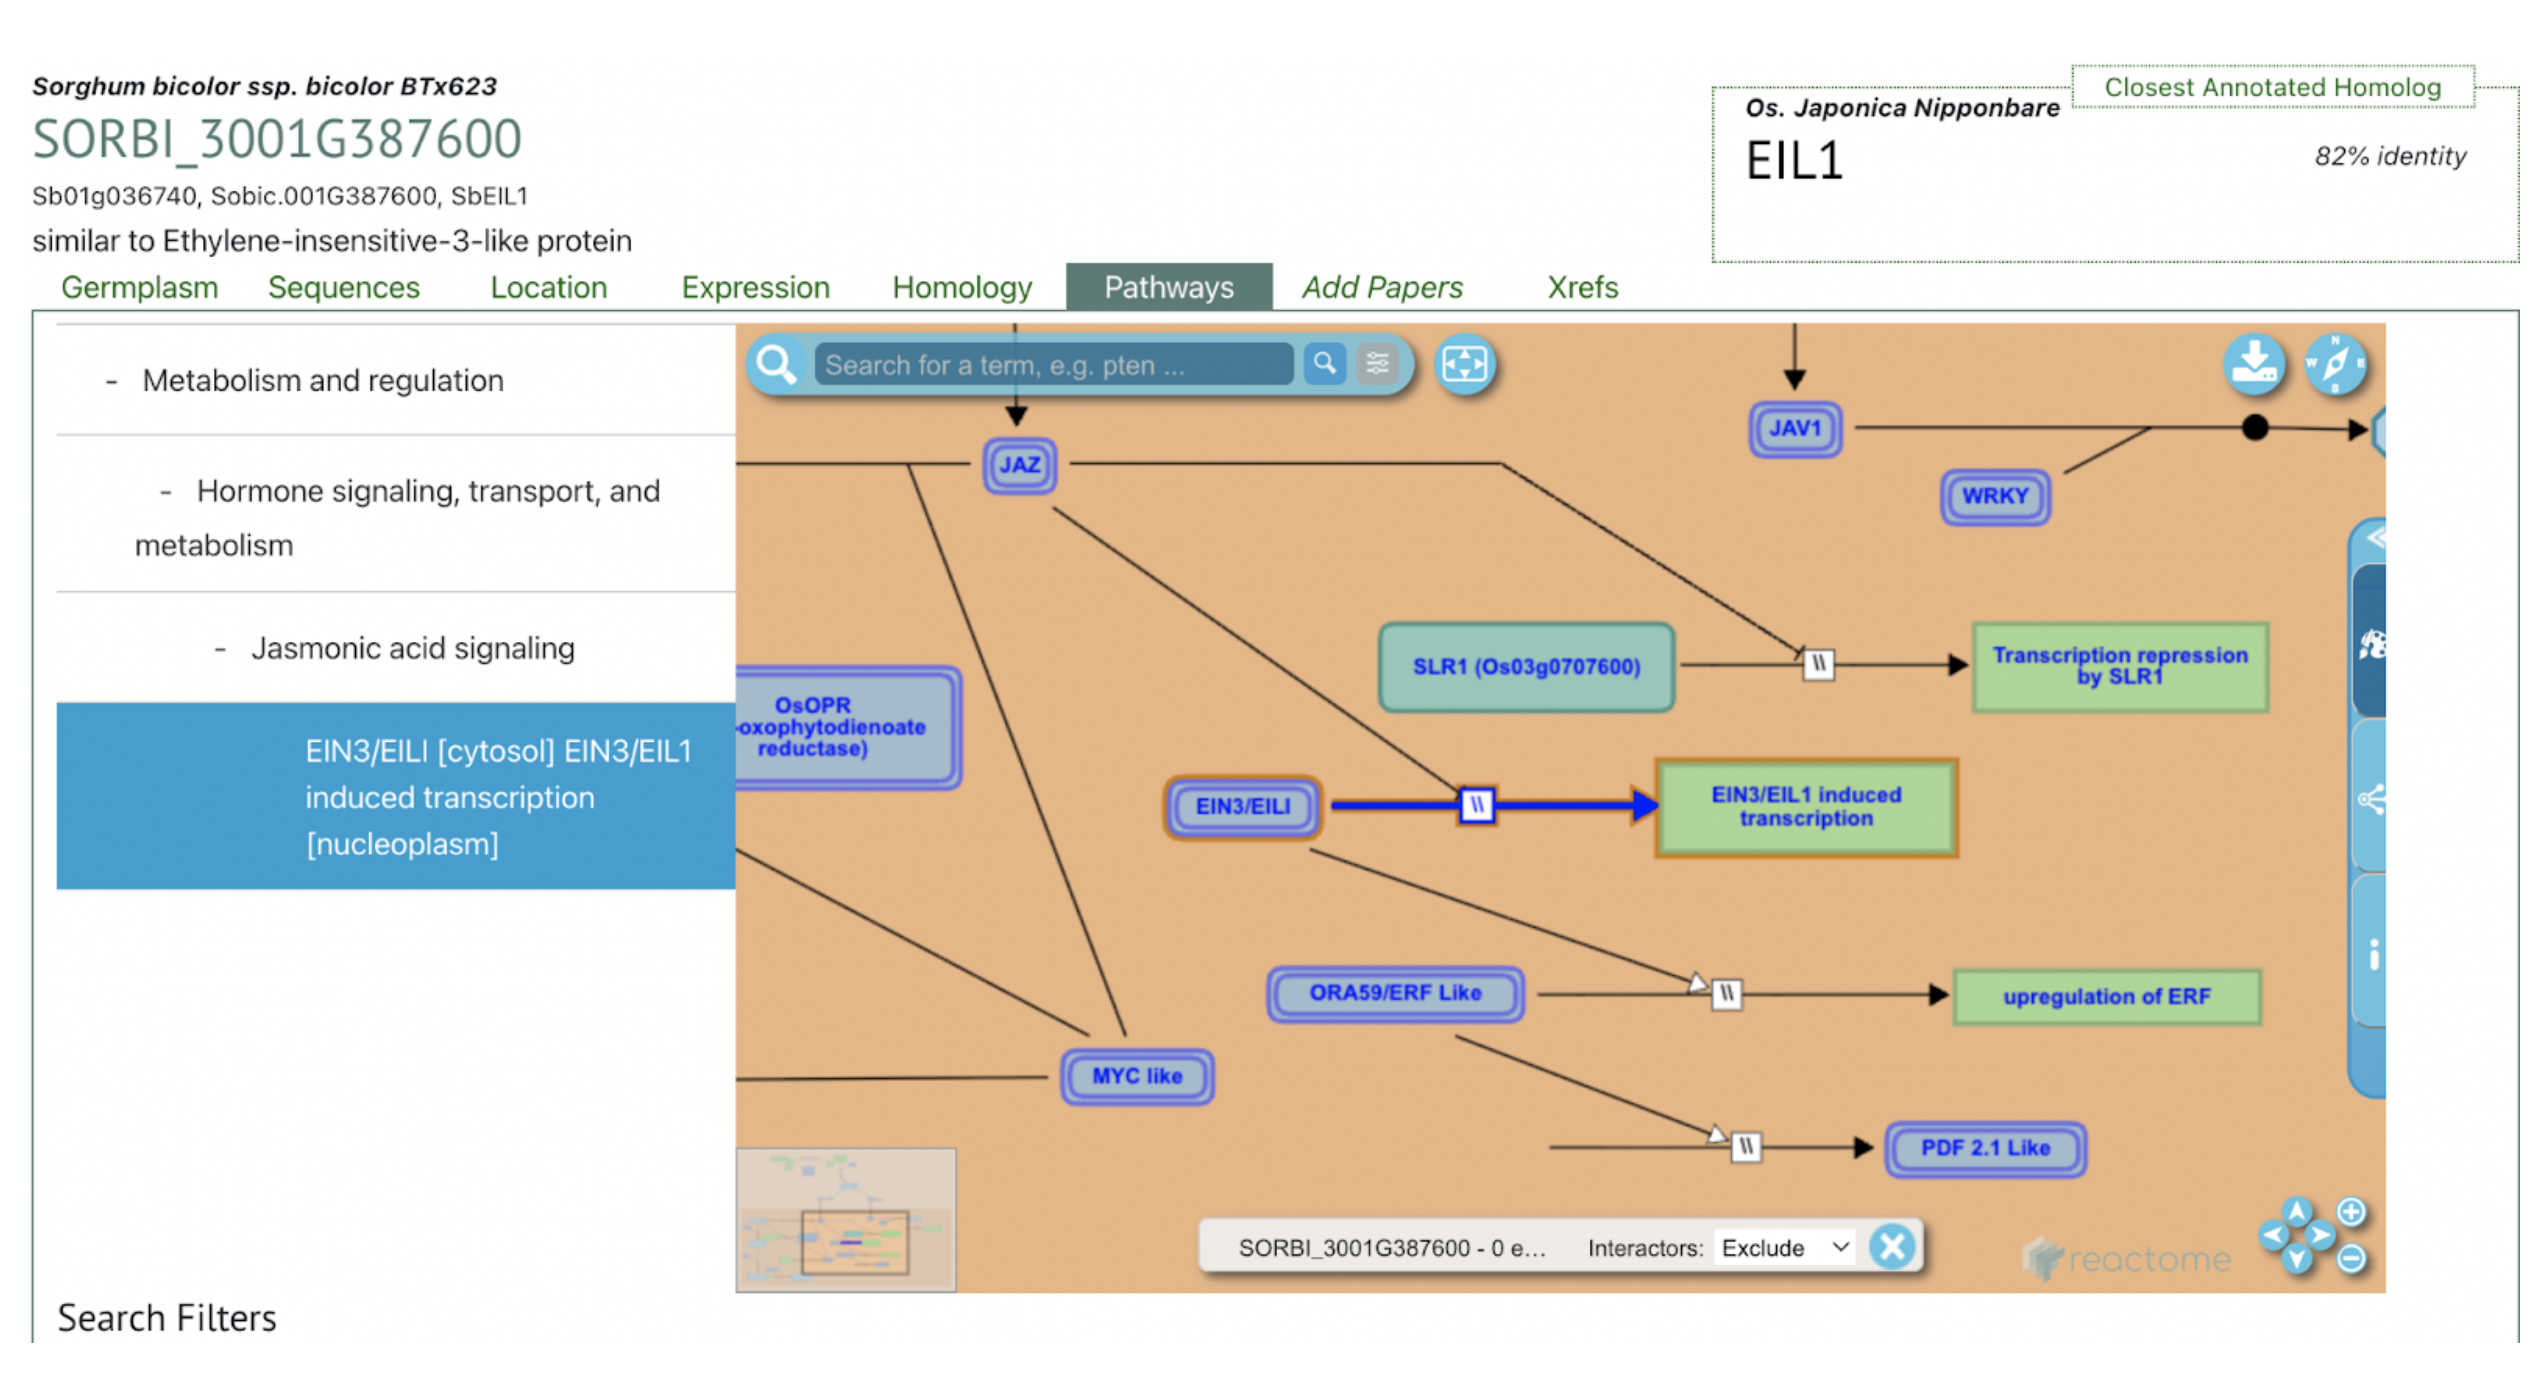Open interactors share-node panel
2538x1374 pixels.
[x=2371, y=799]
